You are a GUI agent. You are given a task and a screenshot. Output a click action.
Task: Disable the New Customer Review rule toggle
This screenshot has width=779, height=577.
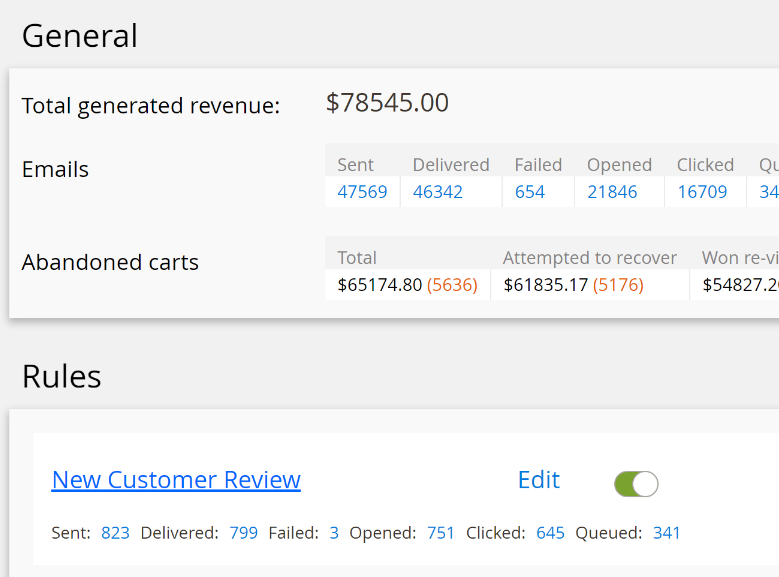[636, 484]
